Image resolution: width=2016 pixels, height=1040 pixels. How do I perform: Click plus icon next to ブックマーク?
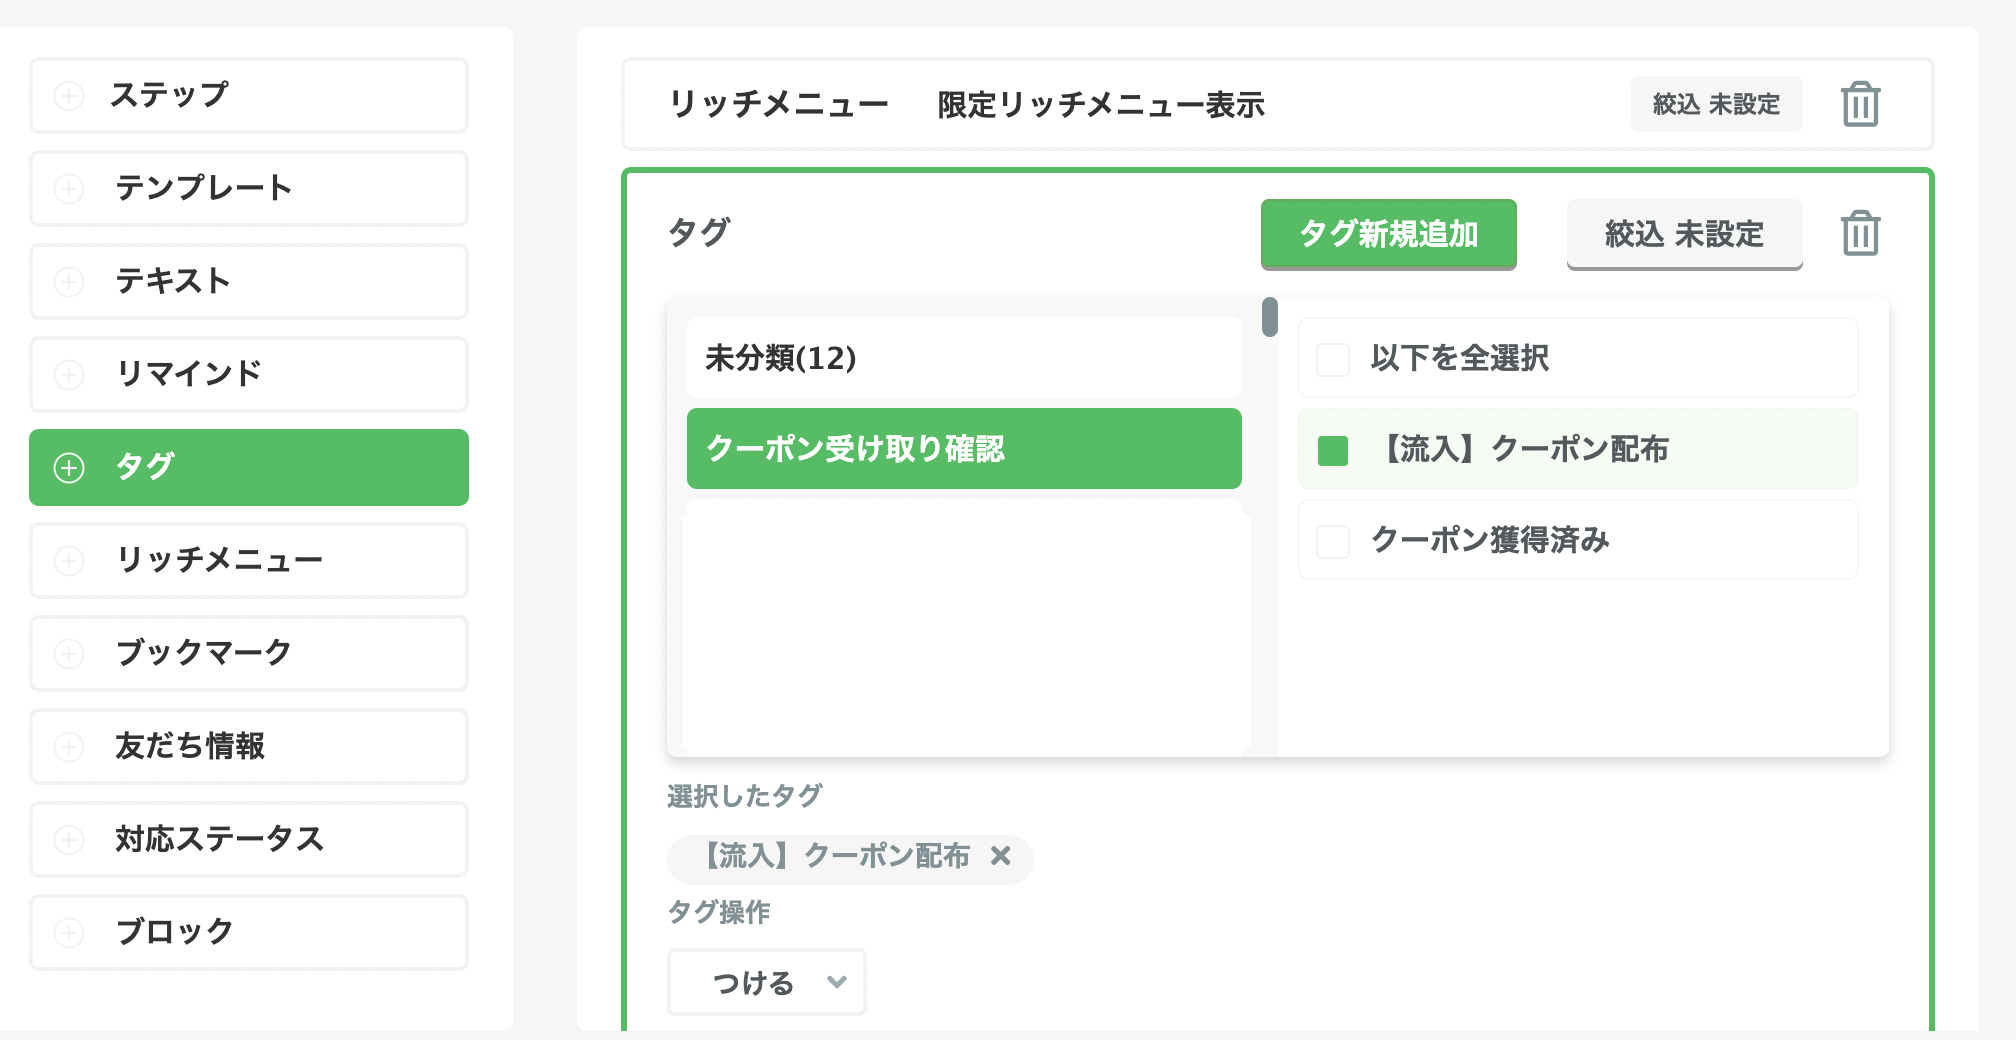coord(69,654)
